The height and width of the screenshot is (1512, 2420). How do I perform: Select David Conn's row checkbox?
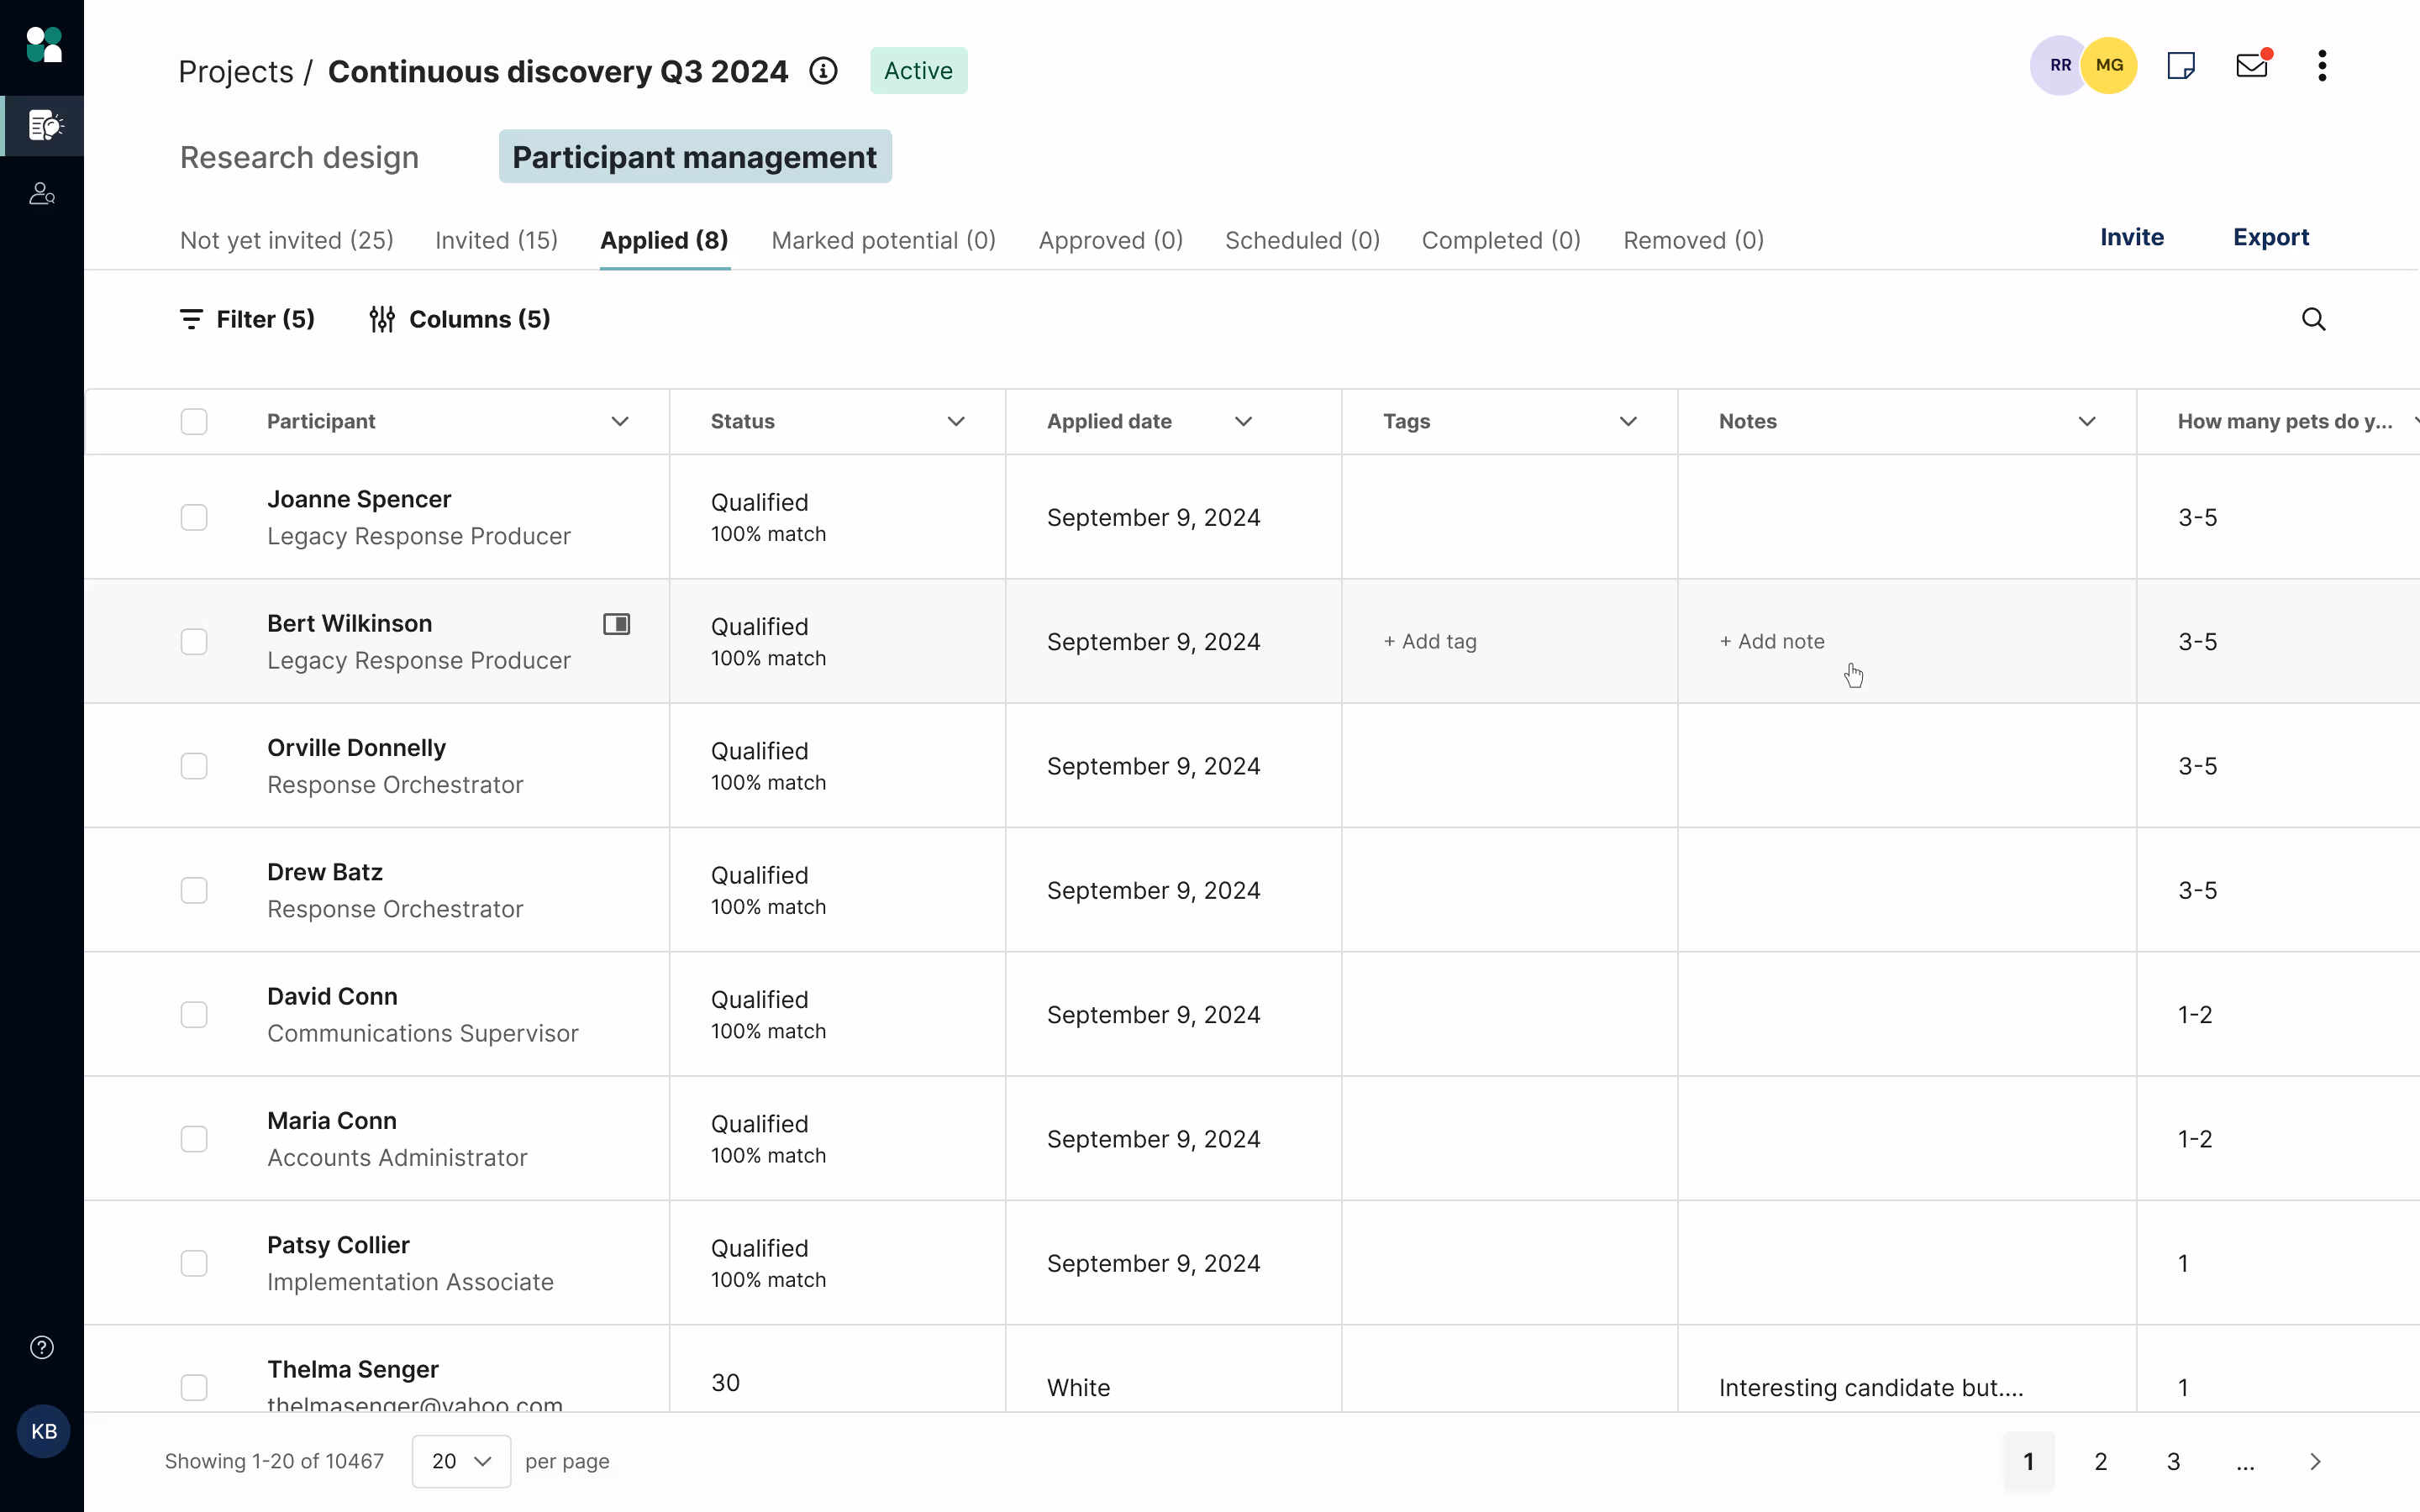point(194,1014)
